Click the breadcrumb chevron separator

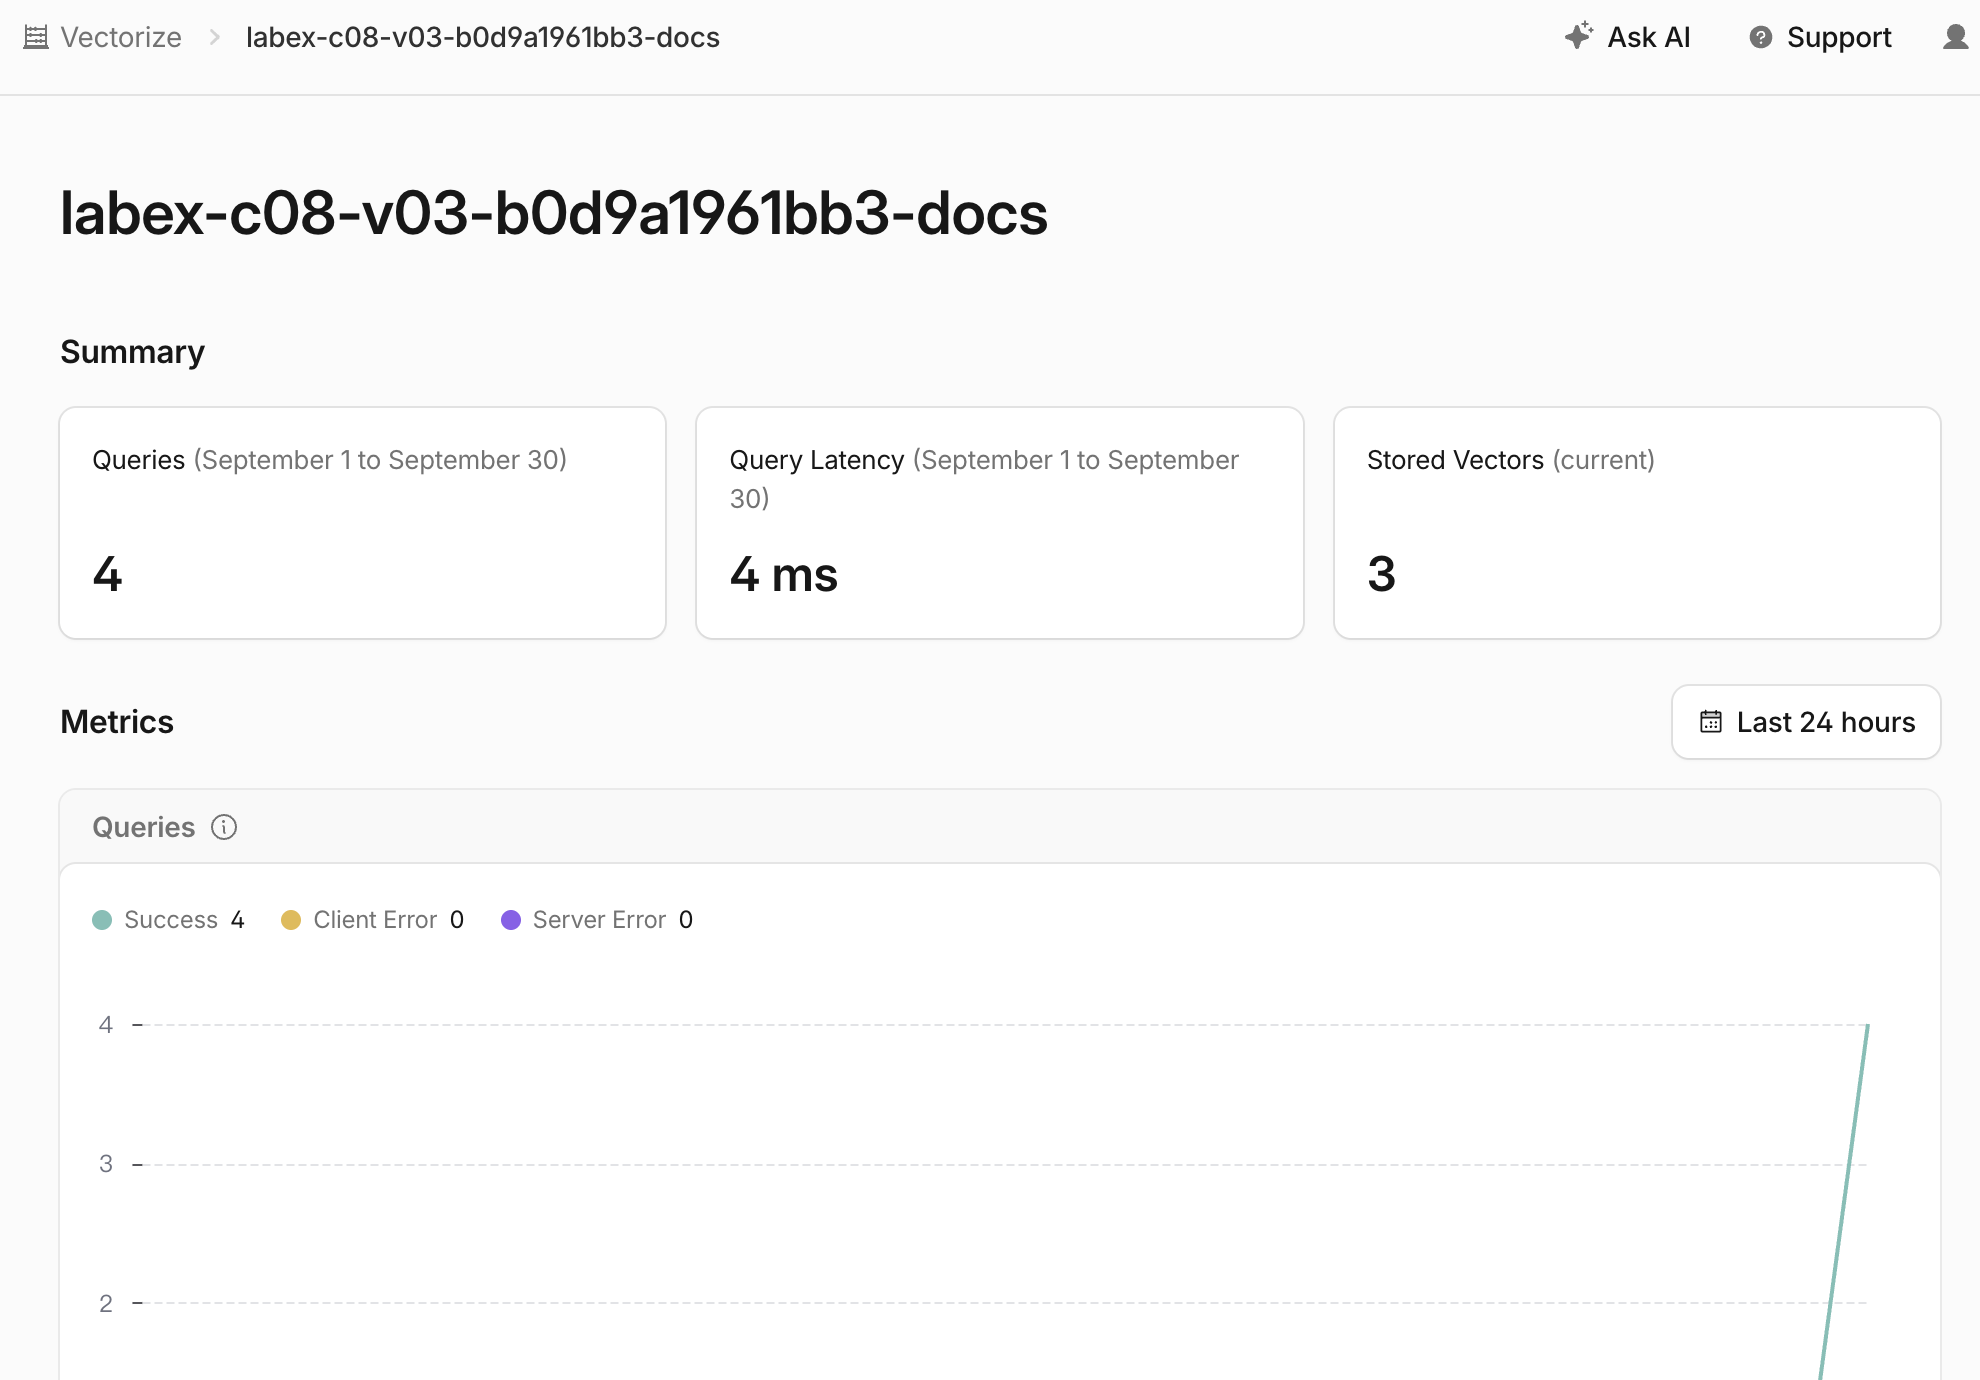[214, 37]
